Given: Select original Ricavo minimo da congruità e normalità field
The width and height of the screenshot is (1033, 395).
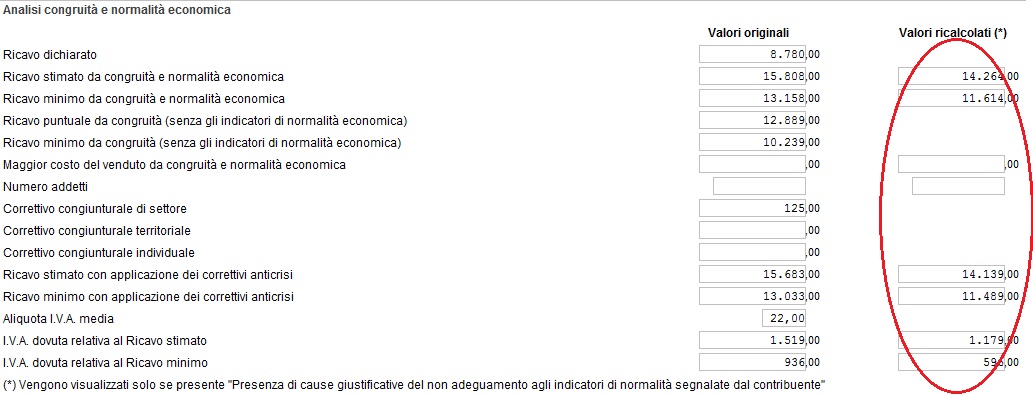Looking at the screenshot, I should (752, 98).
